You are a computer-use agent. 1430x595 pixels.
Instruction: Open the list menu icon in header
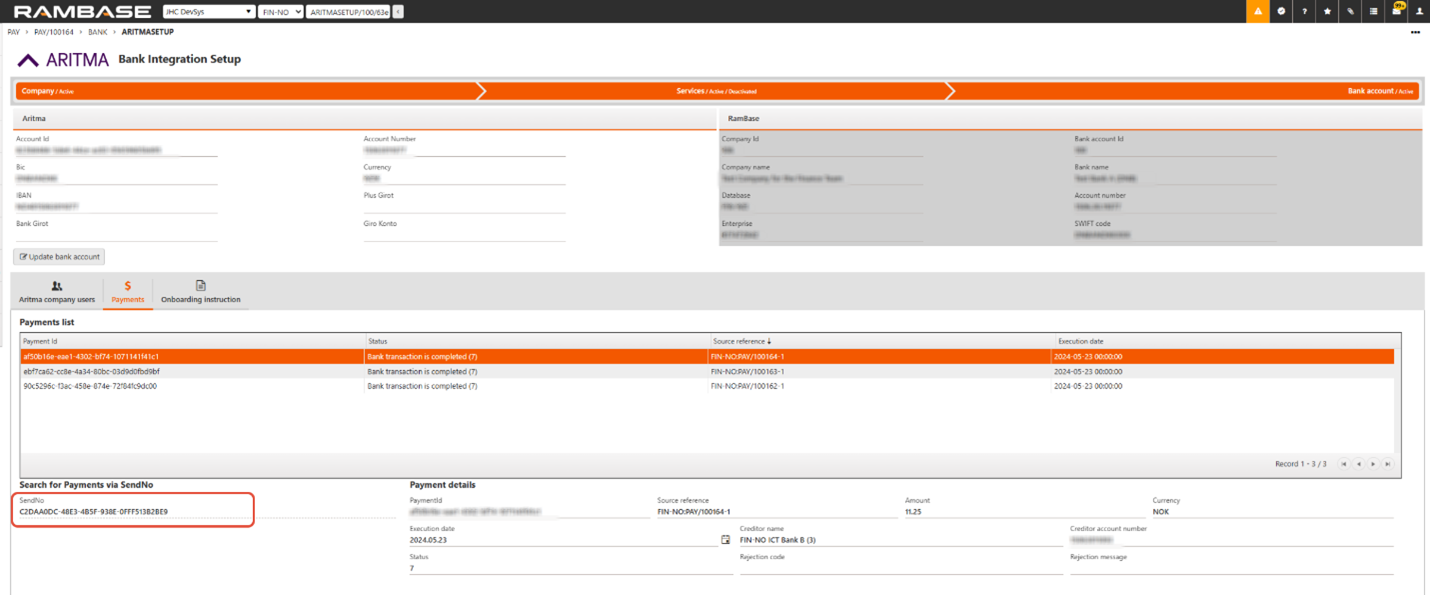(1373, 11)
